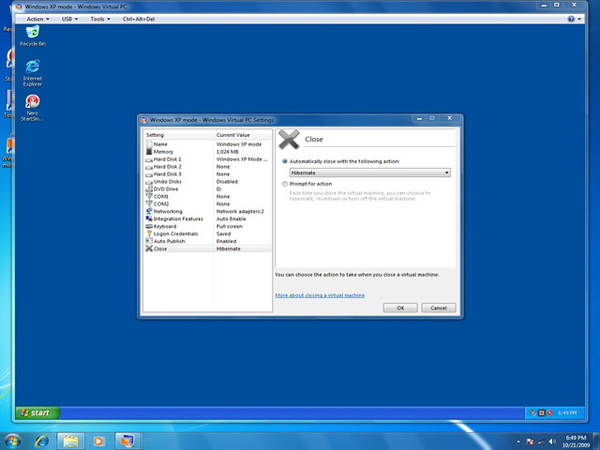Launch the Internet Explorer desktop shortcut

[33, 73]
